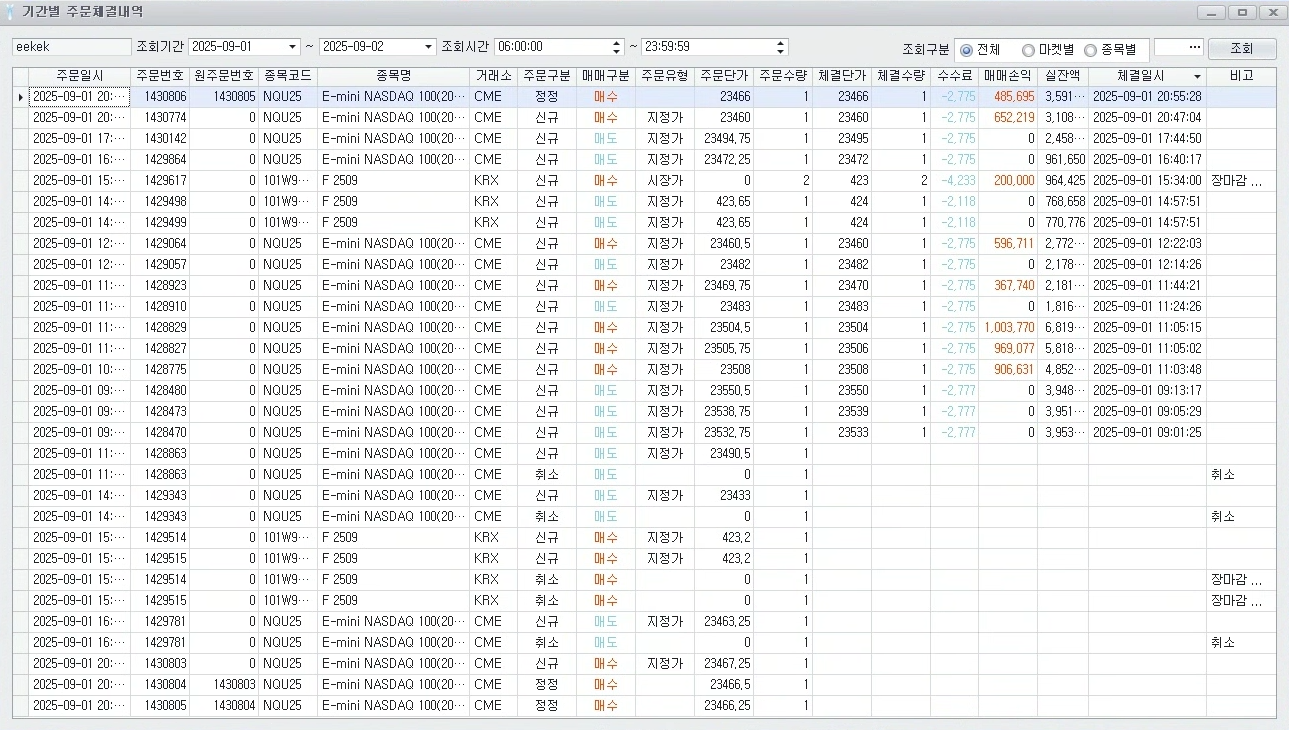The width and height of the screenshot is (1289, 730).
Task: Click the order price cell 23505,75
Action: pos(724,349)
